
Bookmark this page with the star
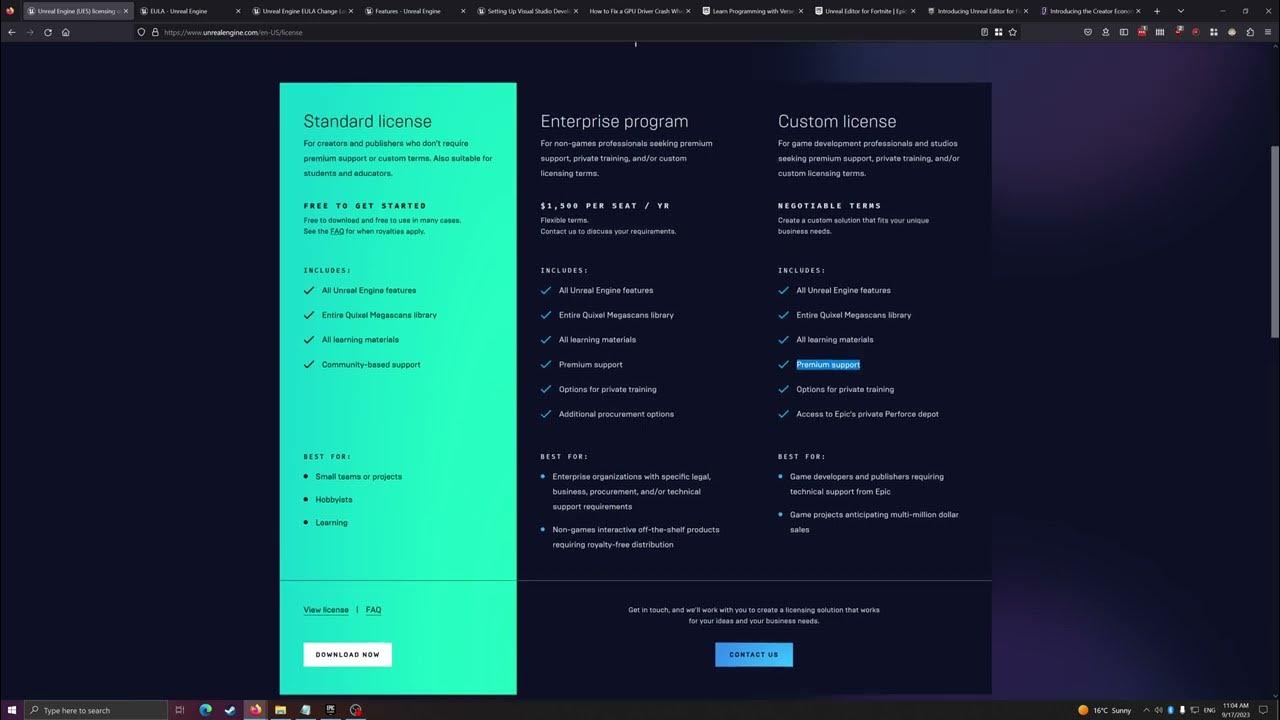pos(1012,32)
